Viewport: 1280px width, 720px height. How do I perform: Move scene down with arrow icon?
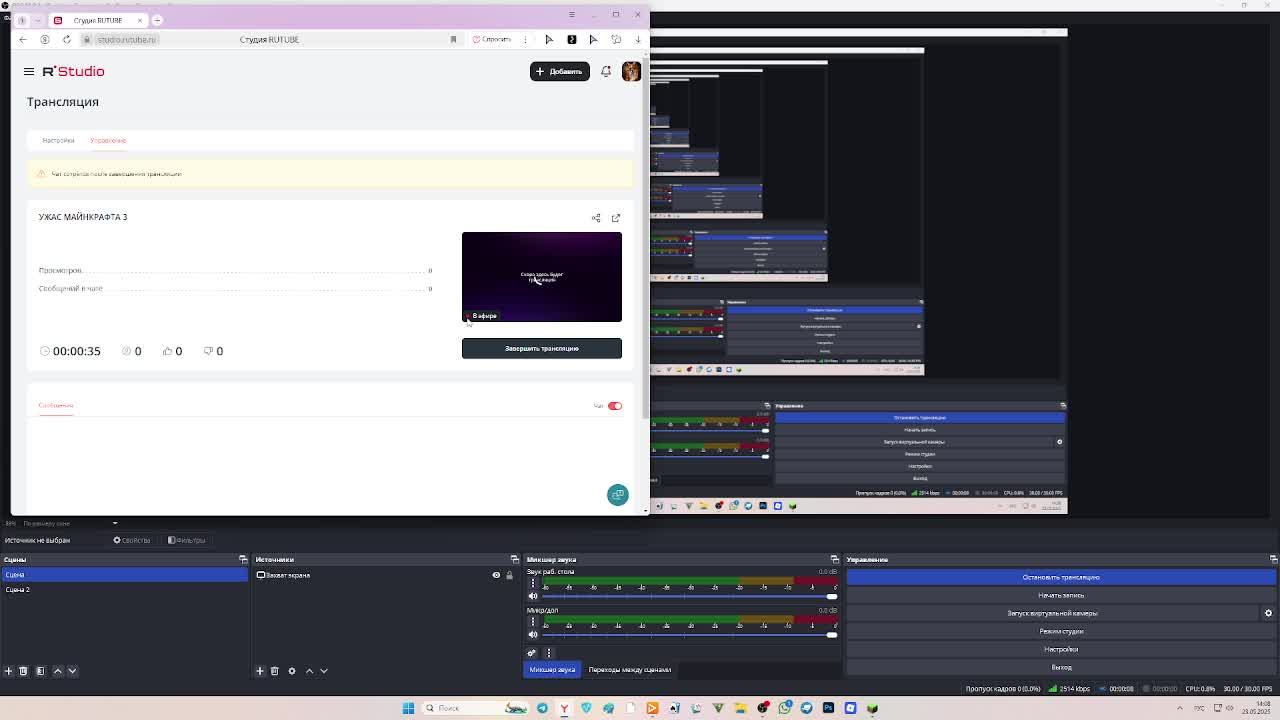[72, 671]
